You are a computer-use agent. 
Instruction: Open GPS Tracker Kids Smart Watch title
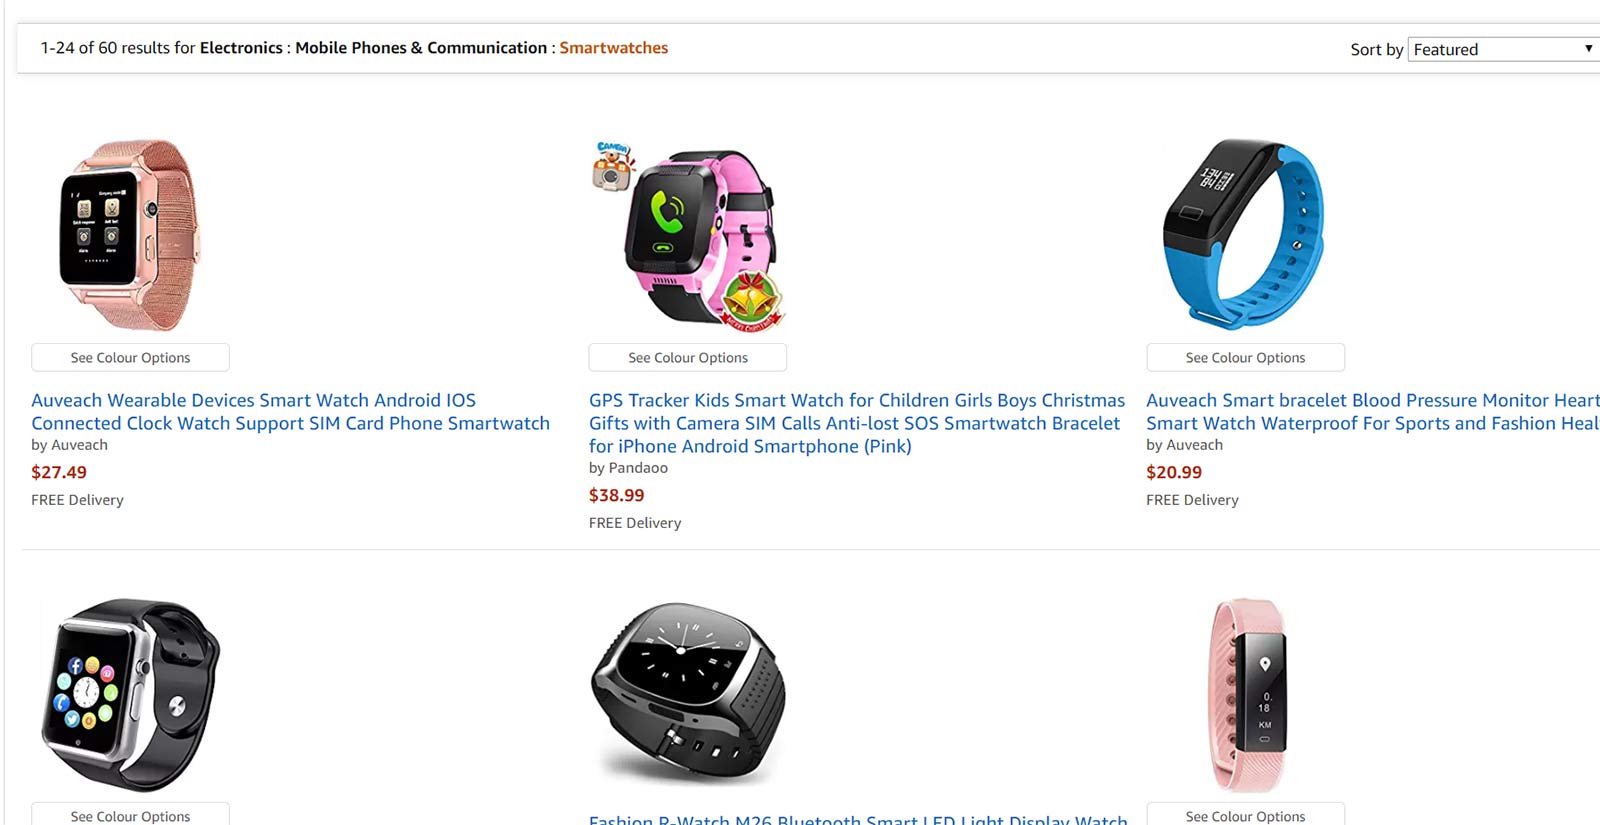click(x=856, y=423)
